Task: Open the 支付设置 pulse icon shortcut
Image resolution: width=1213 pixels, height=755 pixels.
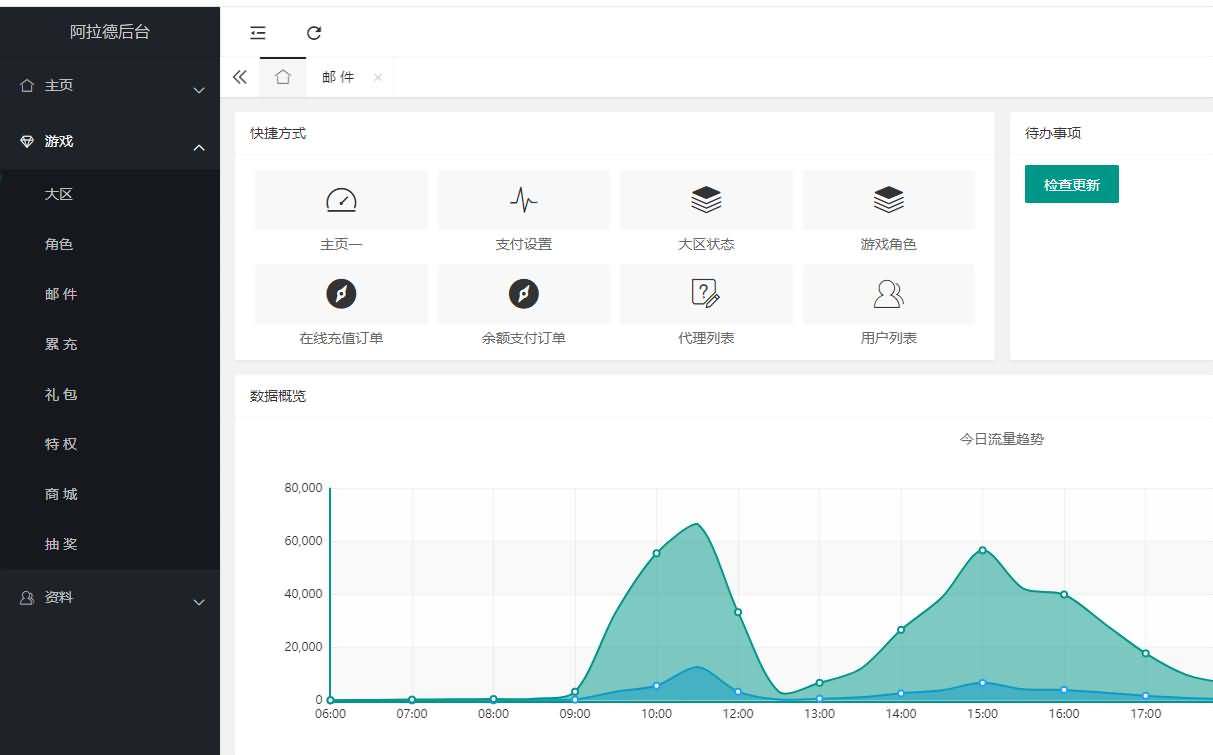Action: (x=523, y=201)
